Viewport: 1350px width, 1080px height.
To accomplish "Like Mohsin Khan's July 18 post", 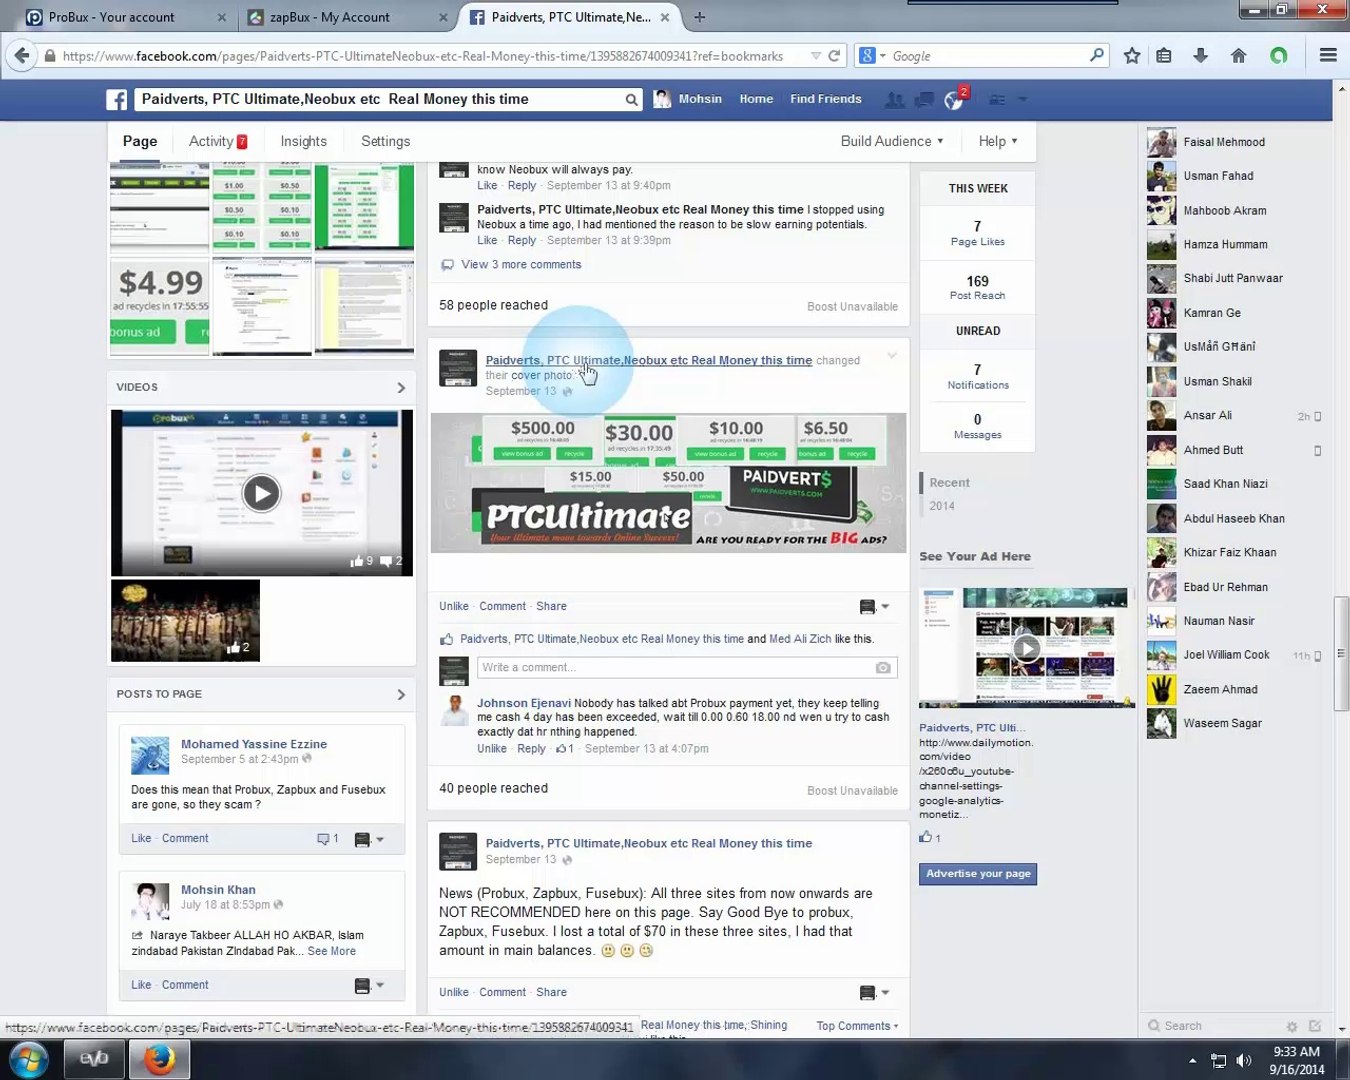I will tap(141, 985).
